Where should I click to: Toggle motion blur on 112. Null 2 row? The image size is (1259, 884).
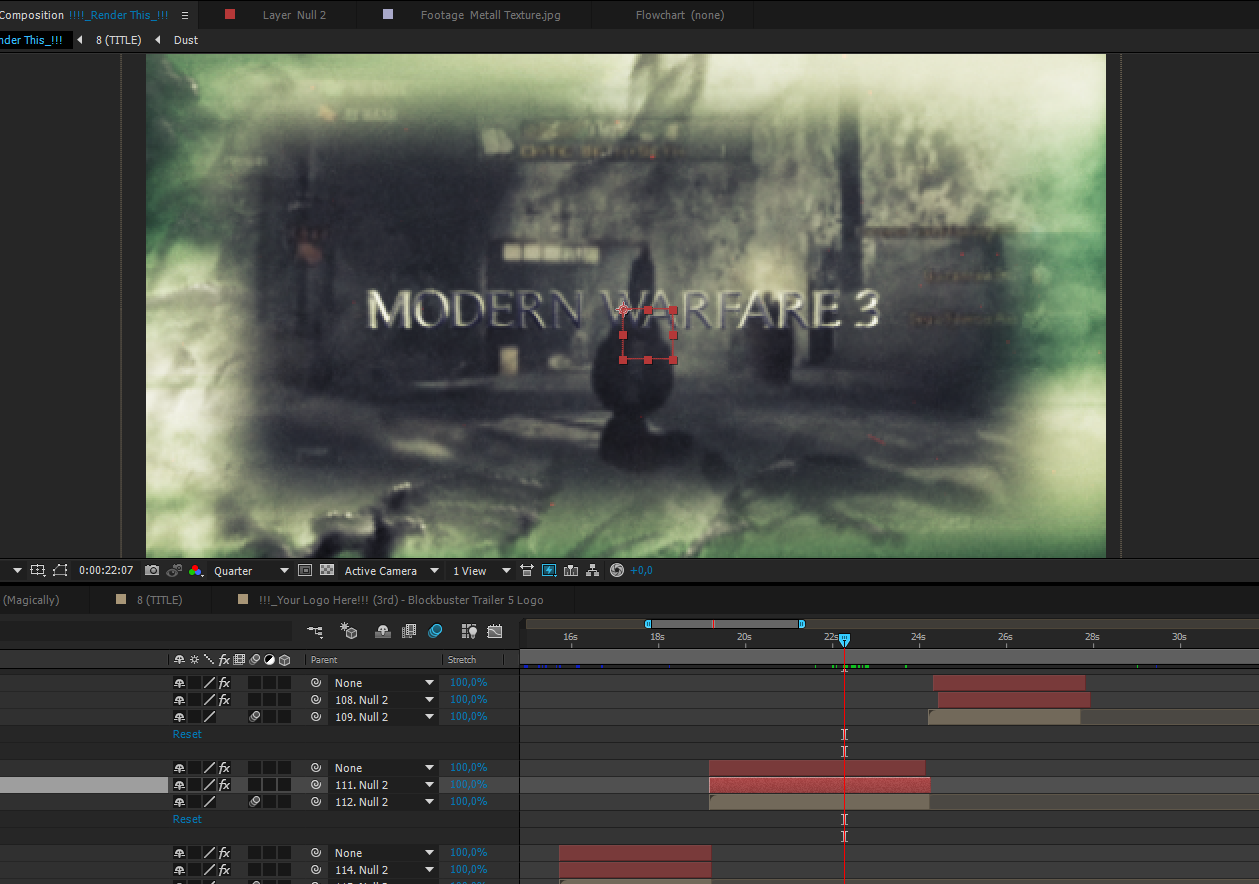(x=255, y=802)
